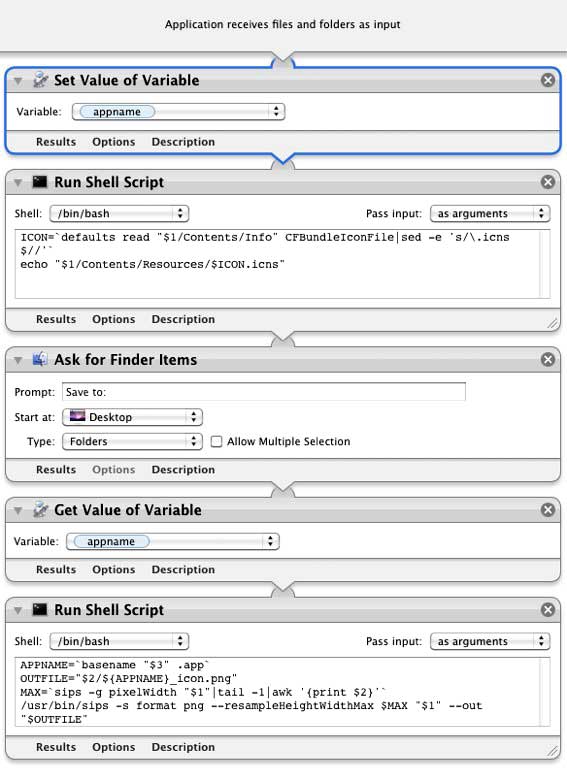Click the 'Set Value of Variable' title
This screenshot has height=780, width=567.
point(126,80)
